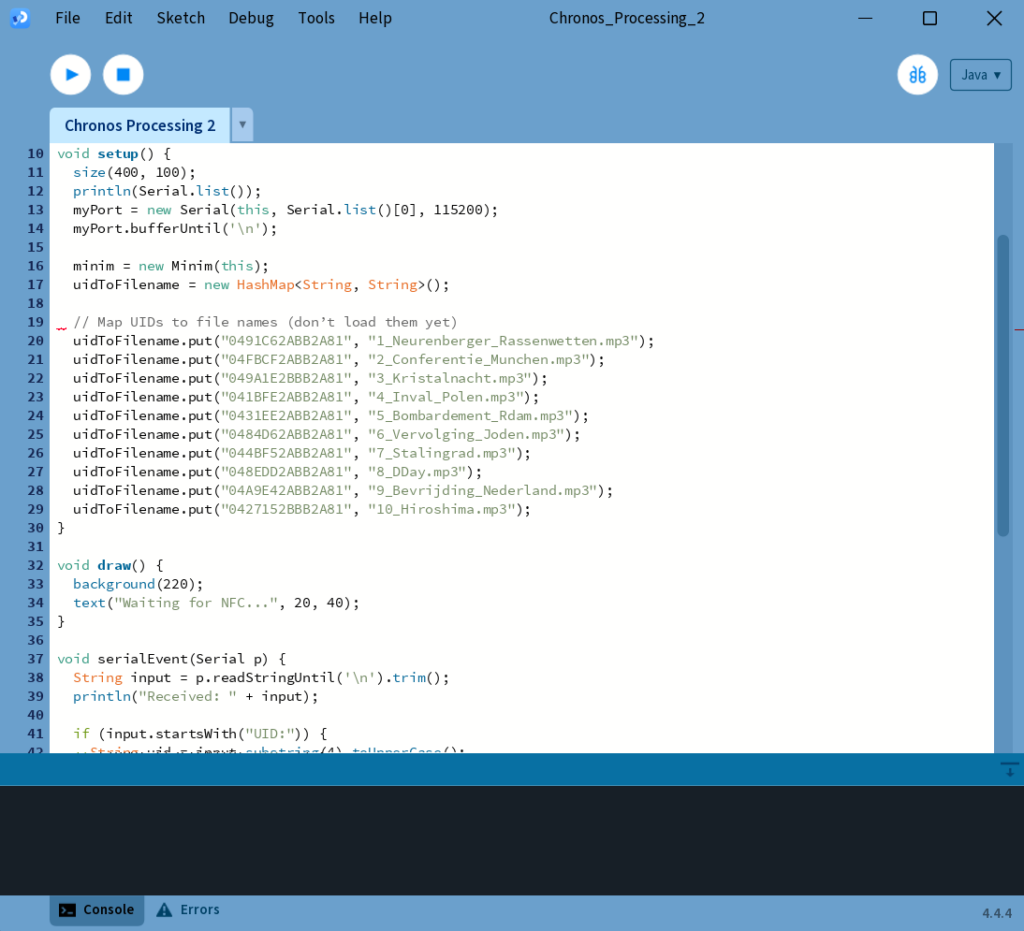Screen dimensions: 1024x931
Task: Open the Help menu
Action: point(375,18)
